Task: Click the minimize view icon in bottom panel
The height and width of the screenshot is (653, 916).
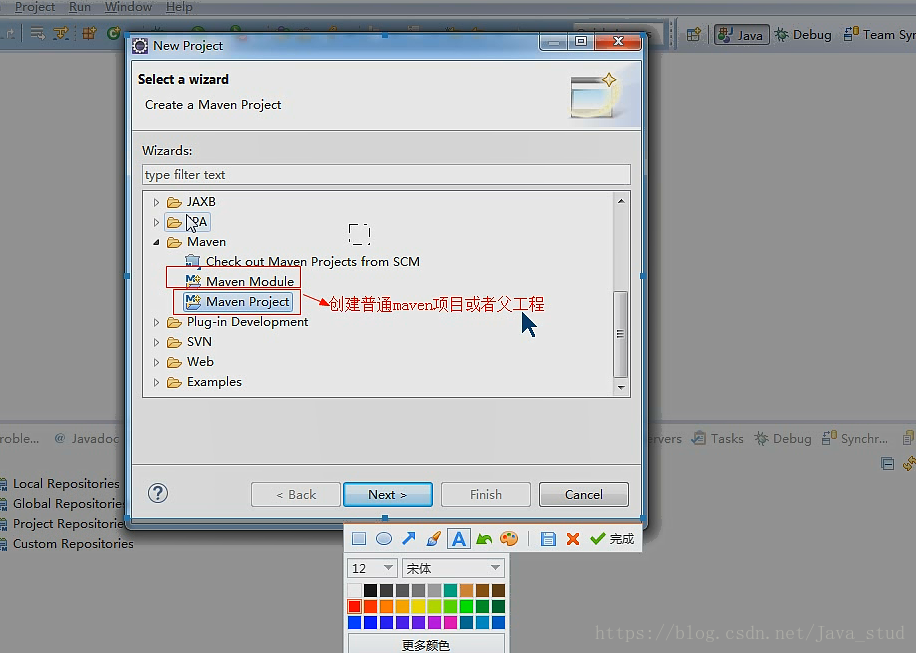Action: click(887, 464)
